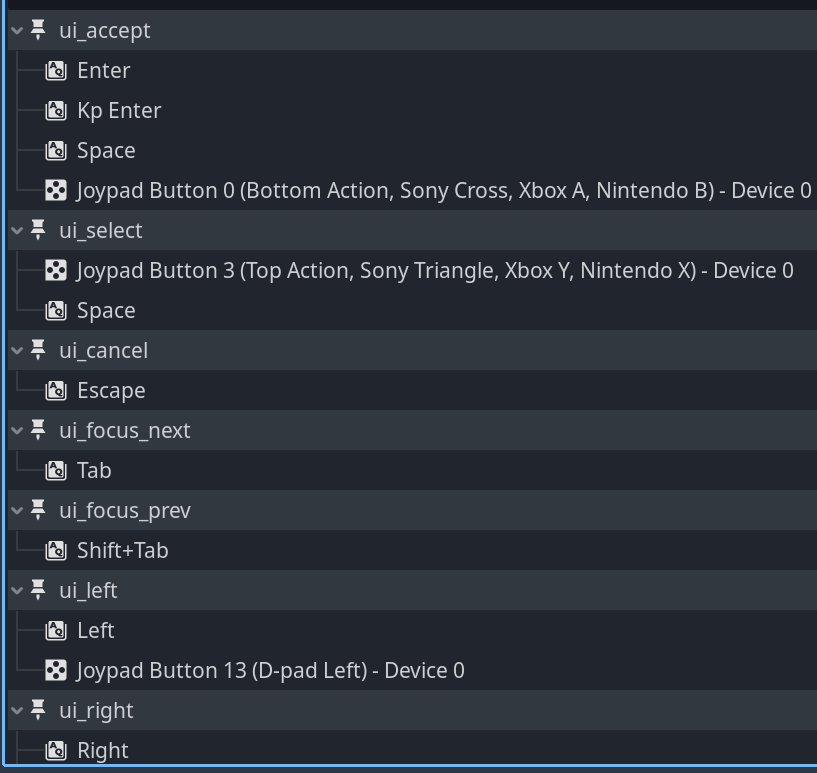The width and height of the screenshot is (817, 773).
Task: Click the joypad icon on Joypad Button 3
Action: click(x=57, y=270)
